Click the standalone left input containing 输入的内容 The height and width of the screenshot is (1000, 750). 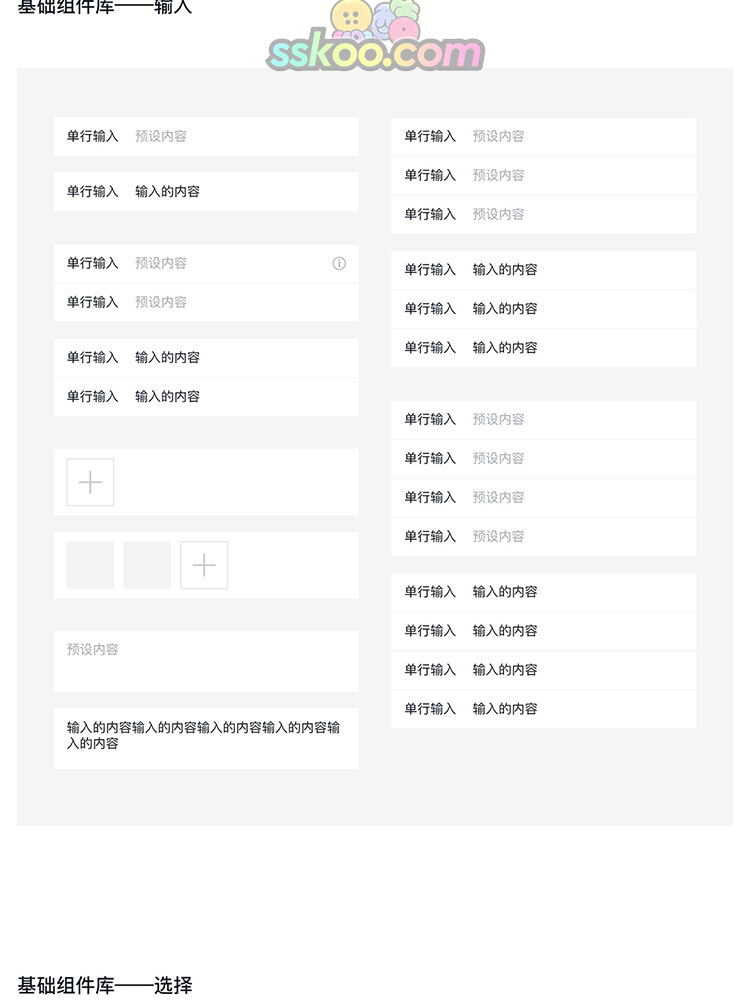[x=240, y=191]
